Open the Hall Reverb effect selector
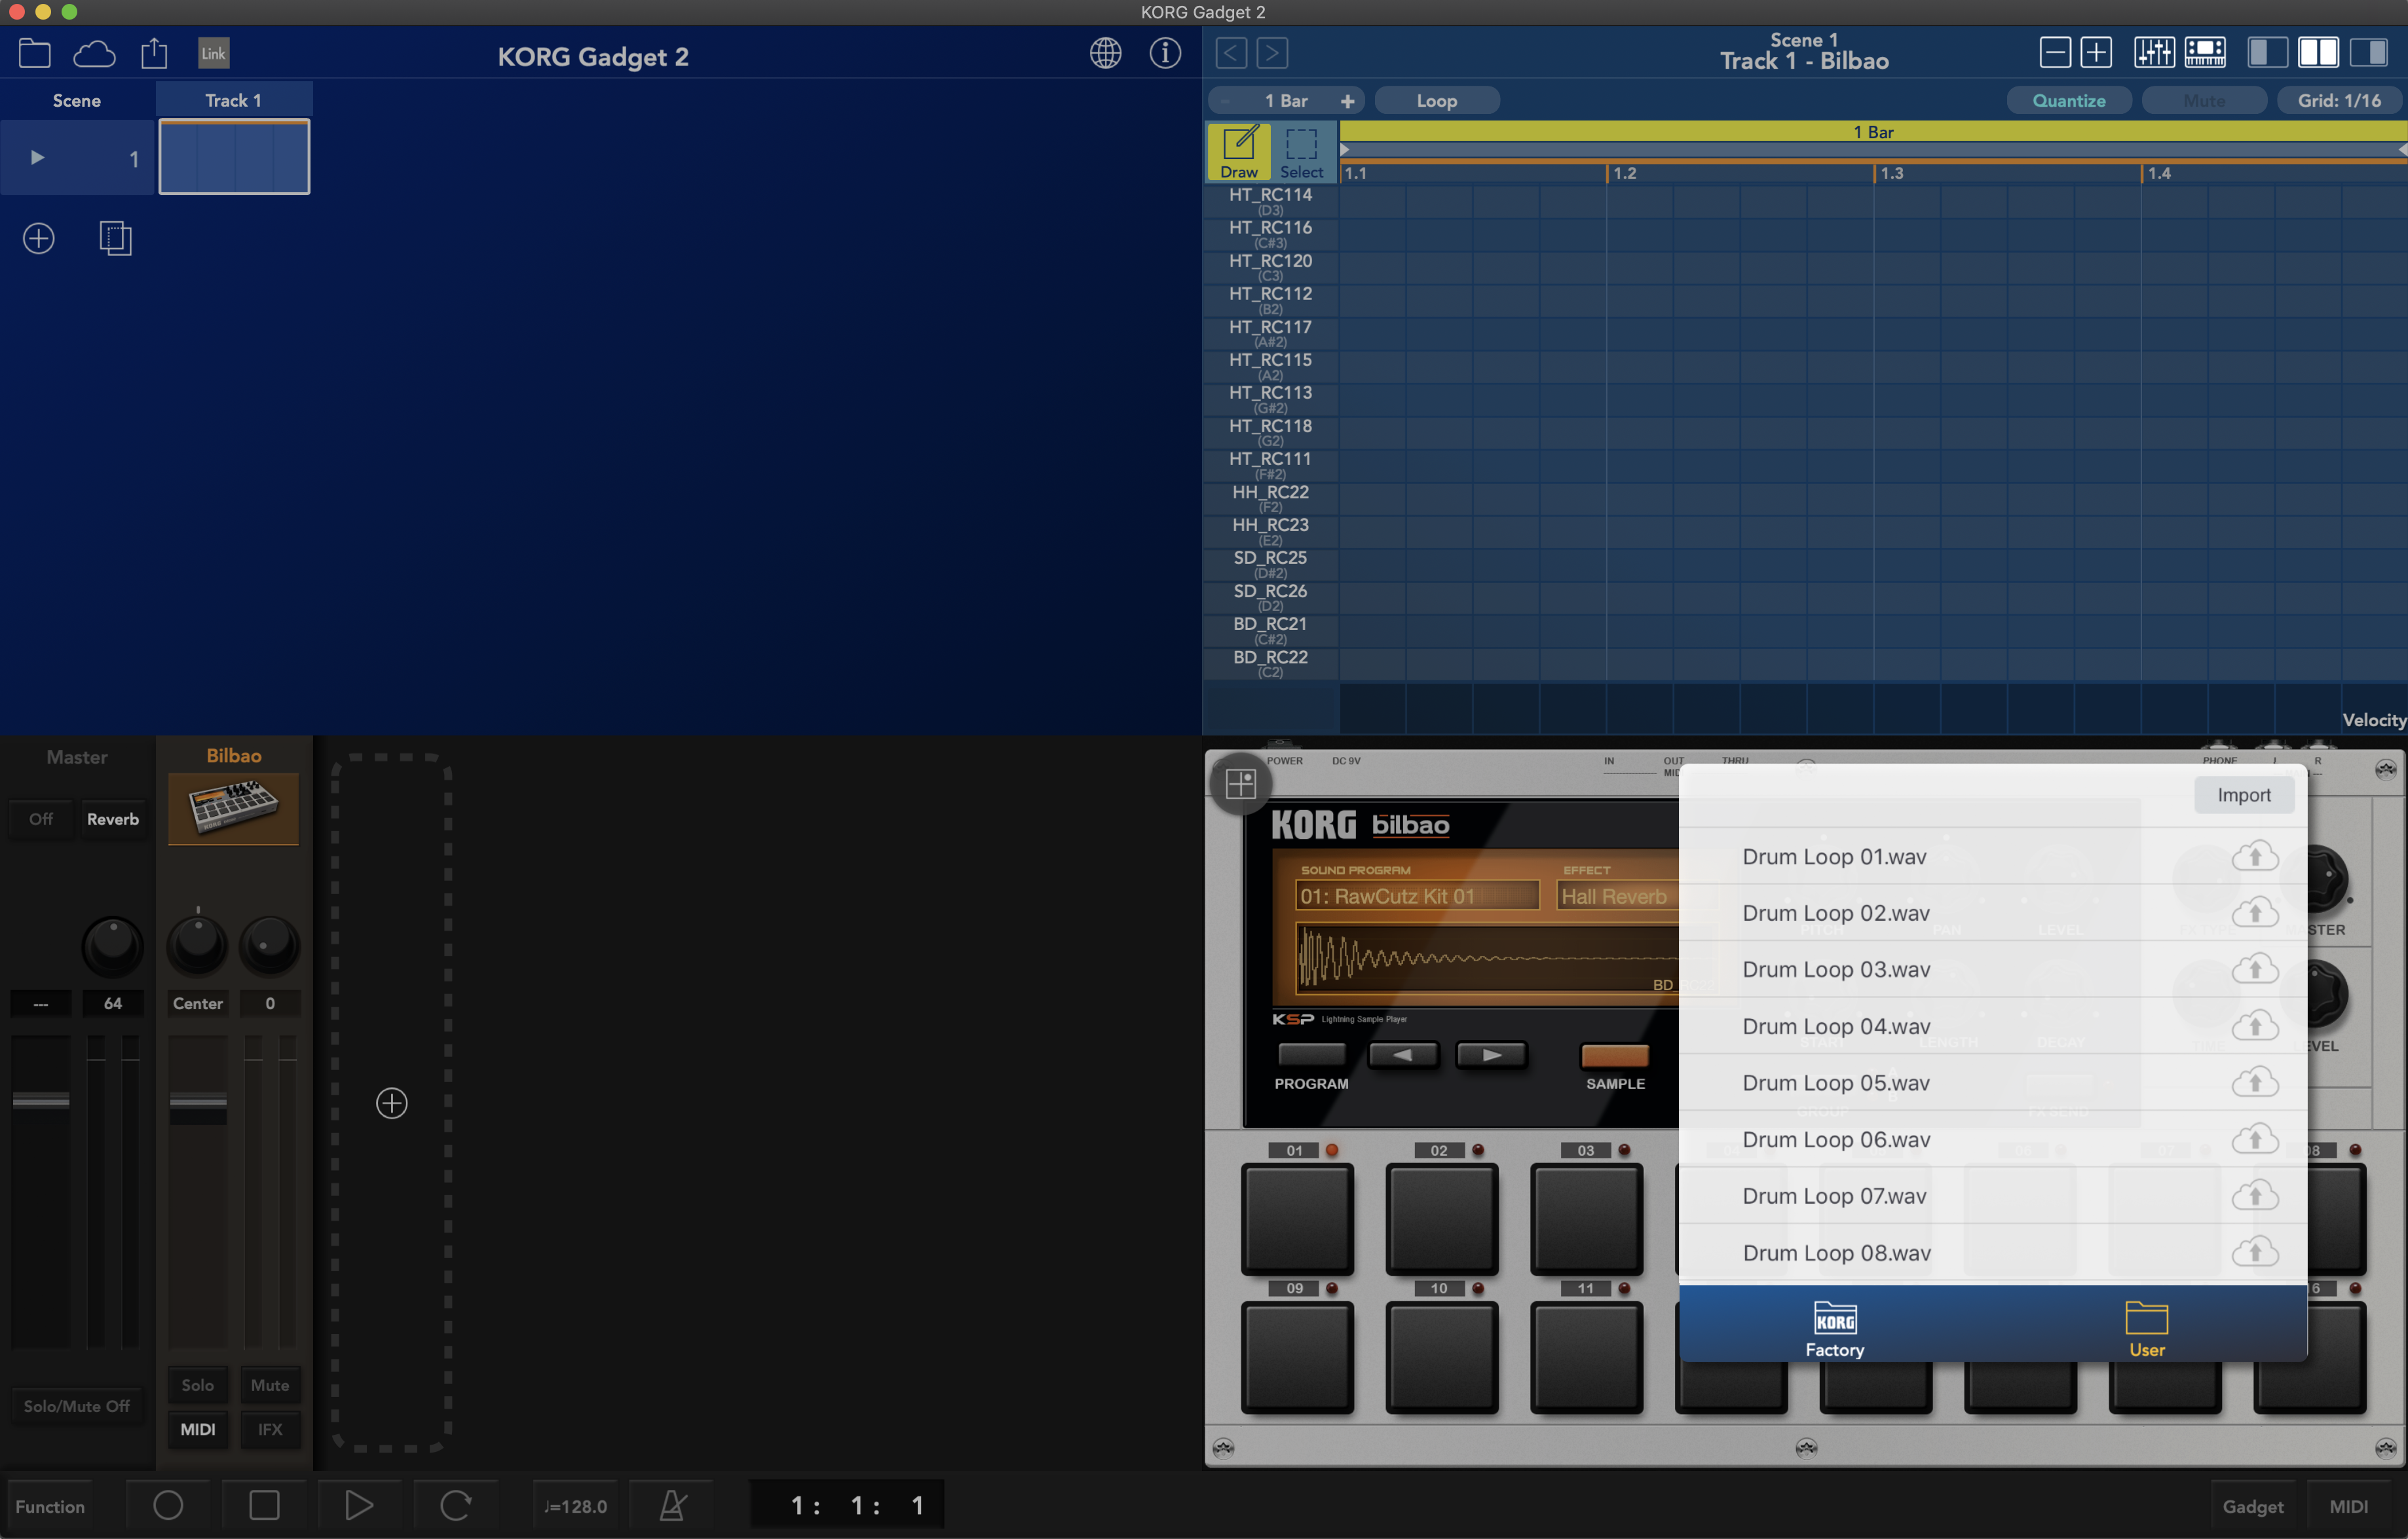The image size is (2408, 1539). pyautogui.click(x=1617, y=896)
